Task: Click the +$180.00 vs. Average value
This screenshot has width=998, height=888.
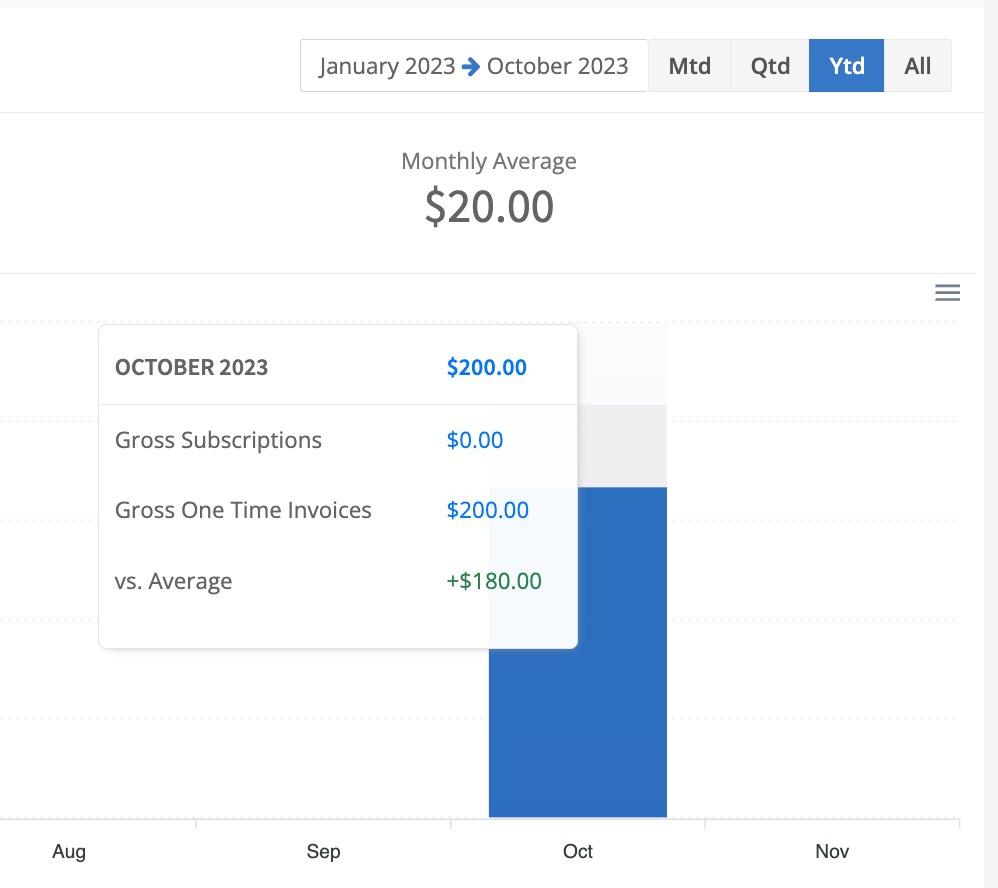Action: point(494,581)
